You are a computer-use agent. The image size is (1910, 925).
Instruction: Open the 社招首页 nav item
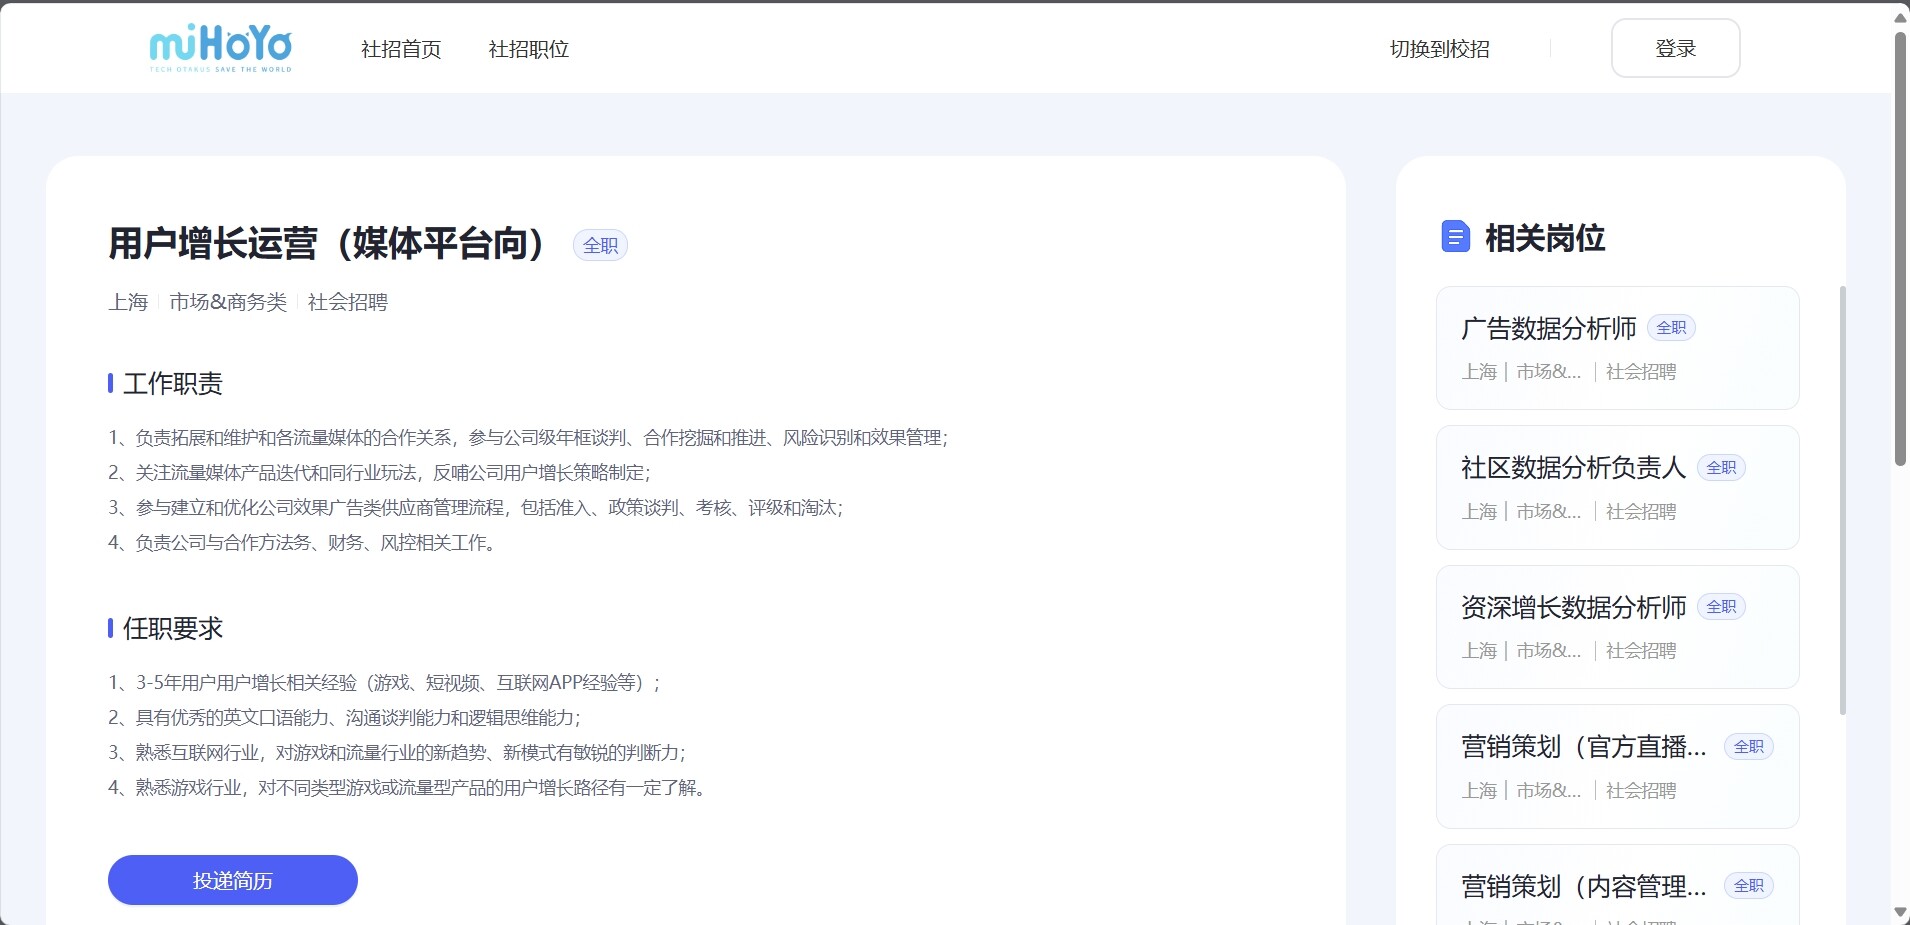(400, 49)
